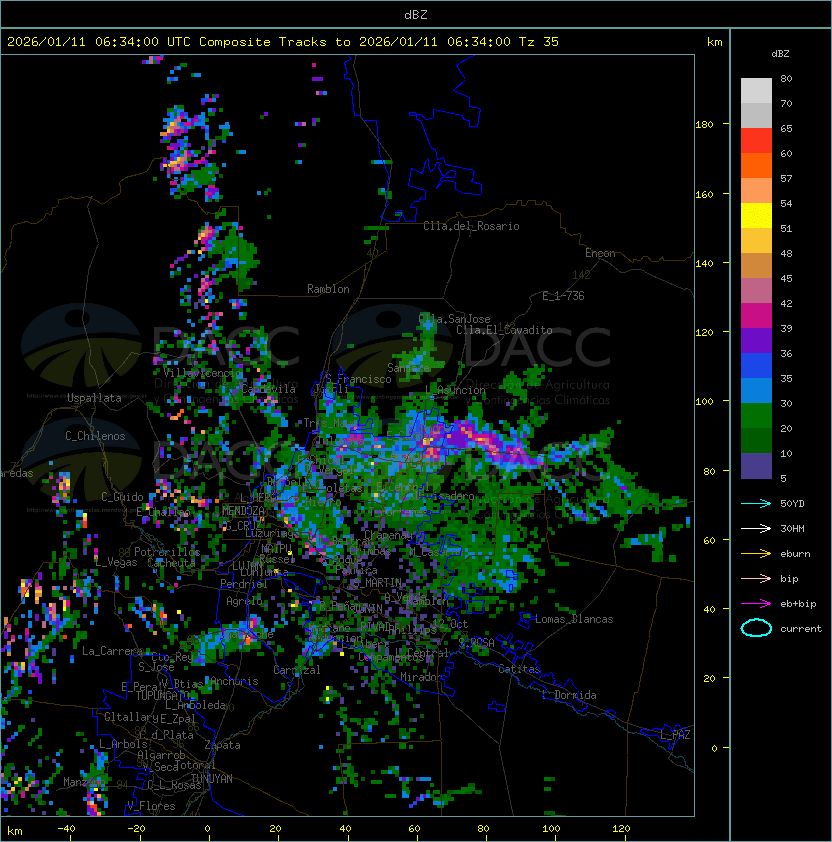Click the S_Francisco label
Screen dimensions: 832x842
pos(358,379)
